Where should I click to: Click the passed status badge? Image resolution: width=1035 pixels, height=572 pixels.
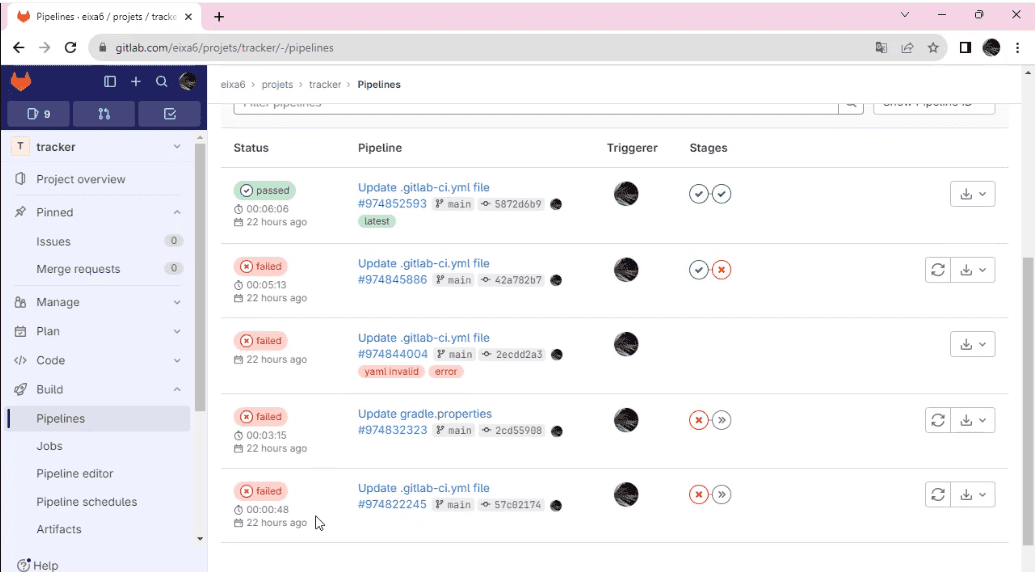pos(265,190)
